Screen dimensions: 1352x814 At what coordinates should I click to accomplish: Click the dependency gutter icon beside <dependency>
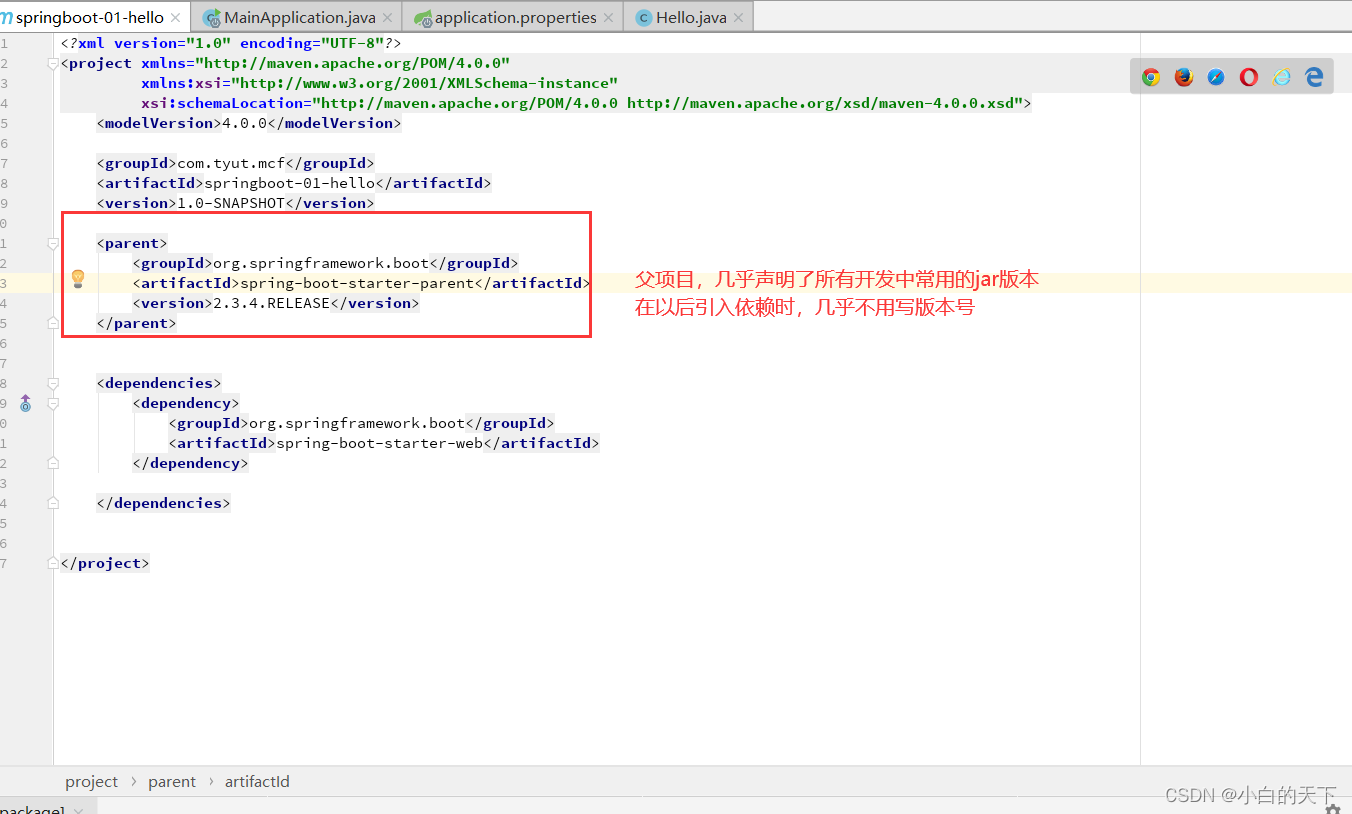(x=25, y=403)
